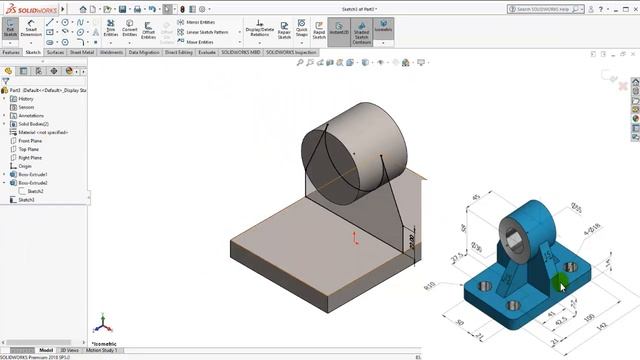Open the DisplayManager tab
The height and width of the screenshot is (360, 640).
(69, 71)
